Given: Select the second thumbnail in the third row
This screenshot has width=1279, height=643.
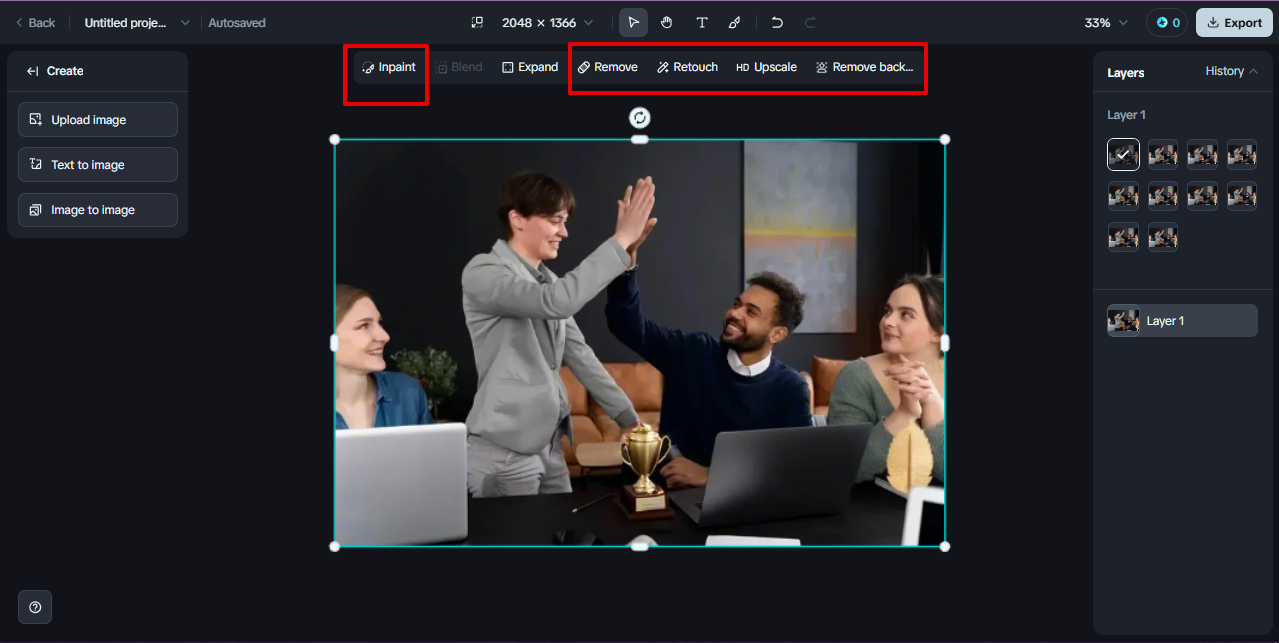Looking at the screenshot, I should 1163,237.
